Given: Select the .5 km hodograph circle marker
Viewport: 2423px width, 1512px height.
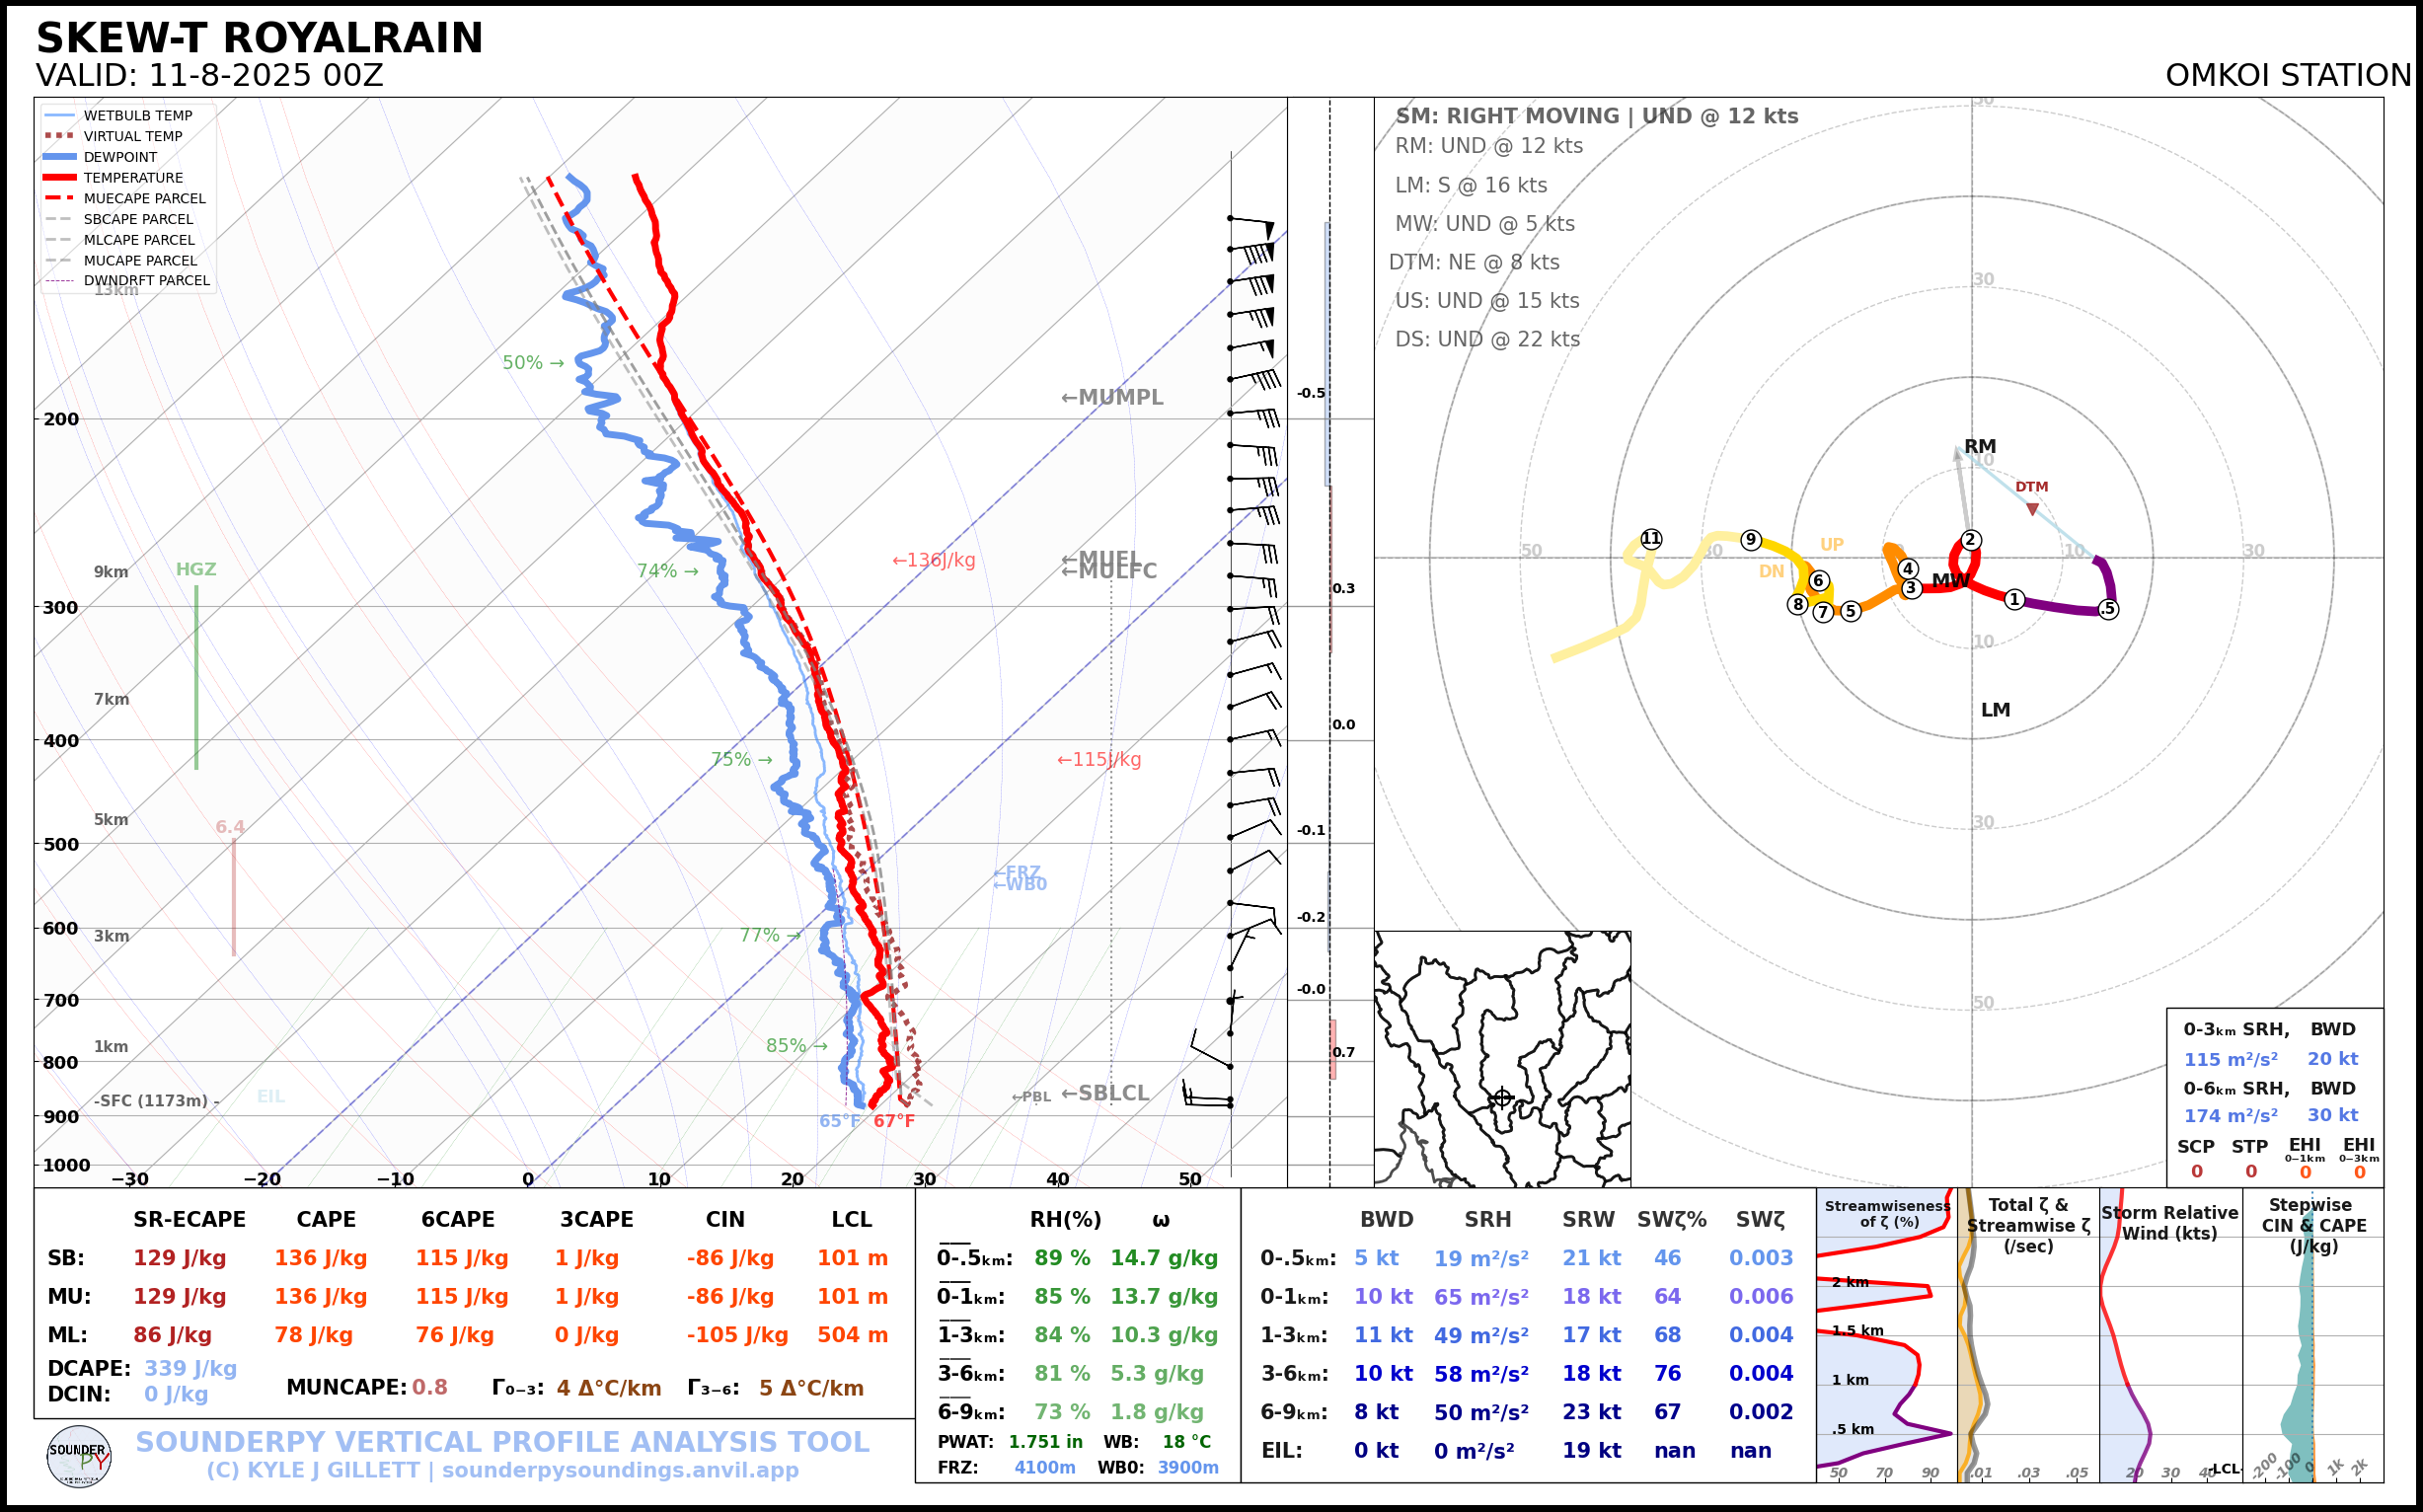Looking at the screenshot, I should click(2108, 609).
